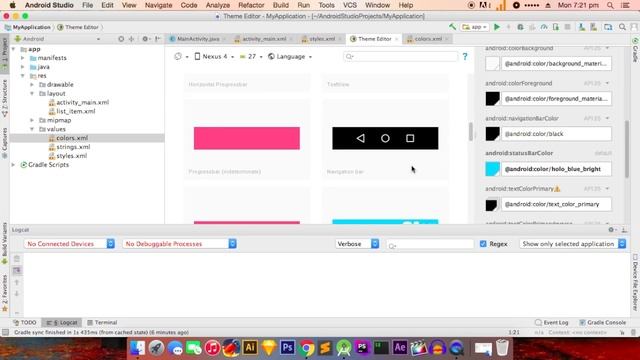Click the Clear logcat trash icon
Viewport: 640px width, 360px height.
[17, 258]
